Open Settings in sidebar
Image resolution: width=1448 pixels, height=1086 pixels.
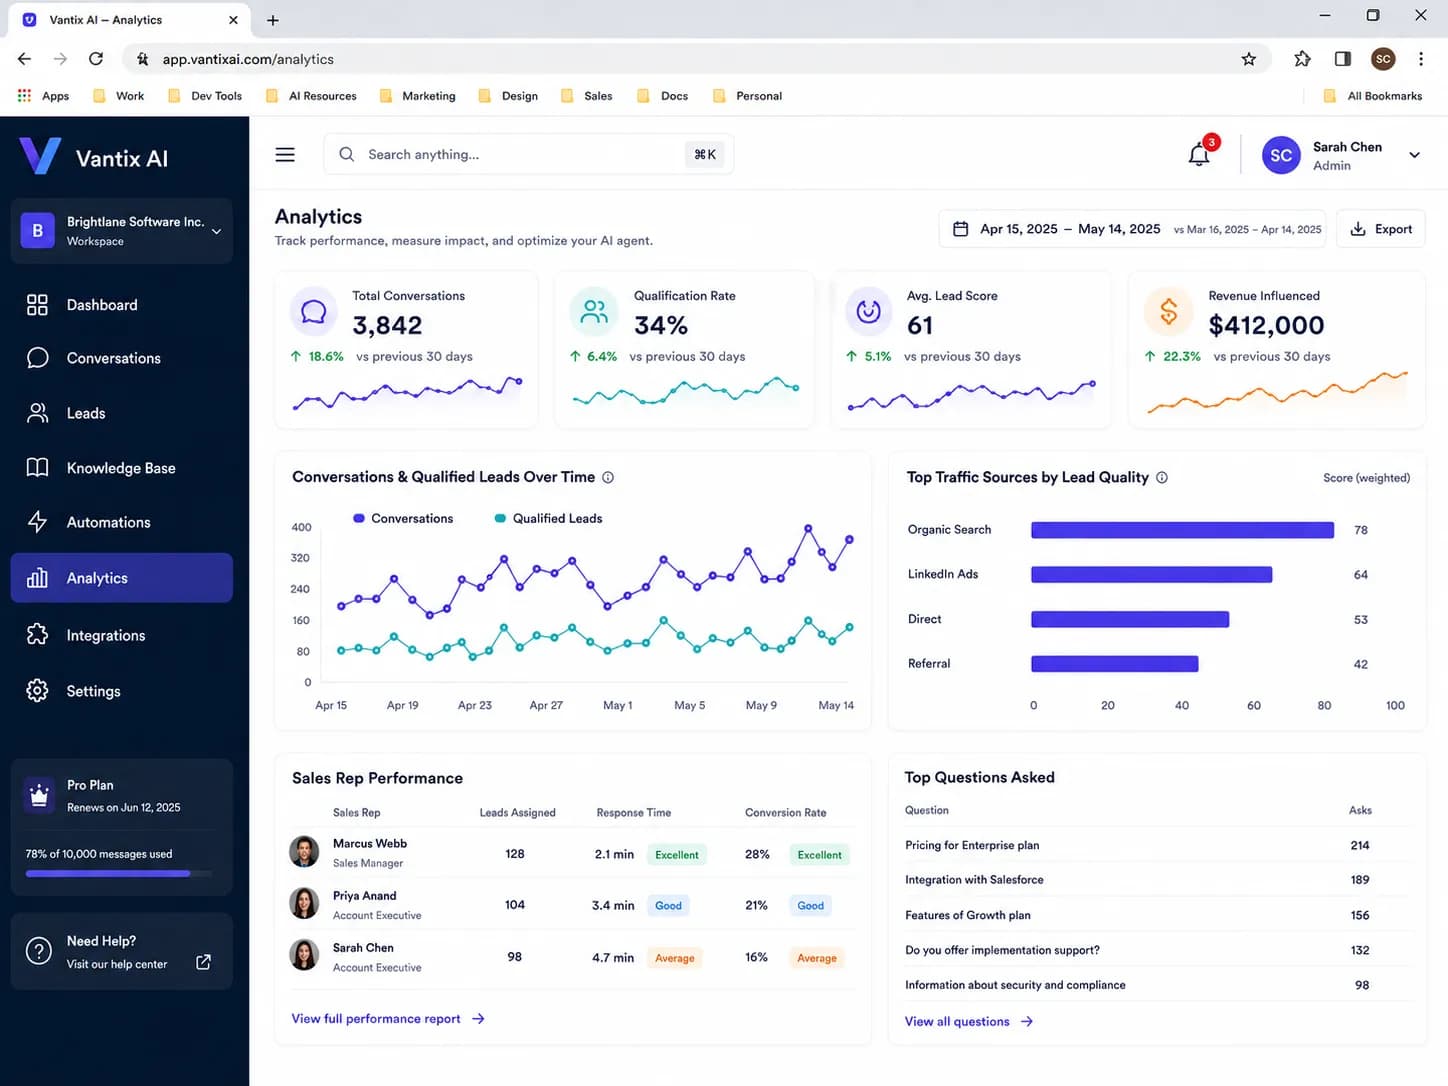tap(122, 691)
